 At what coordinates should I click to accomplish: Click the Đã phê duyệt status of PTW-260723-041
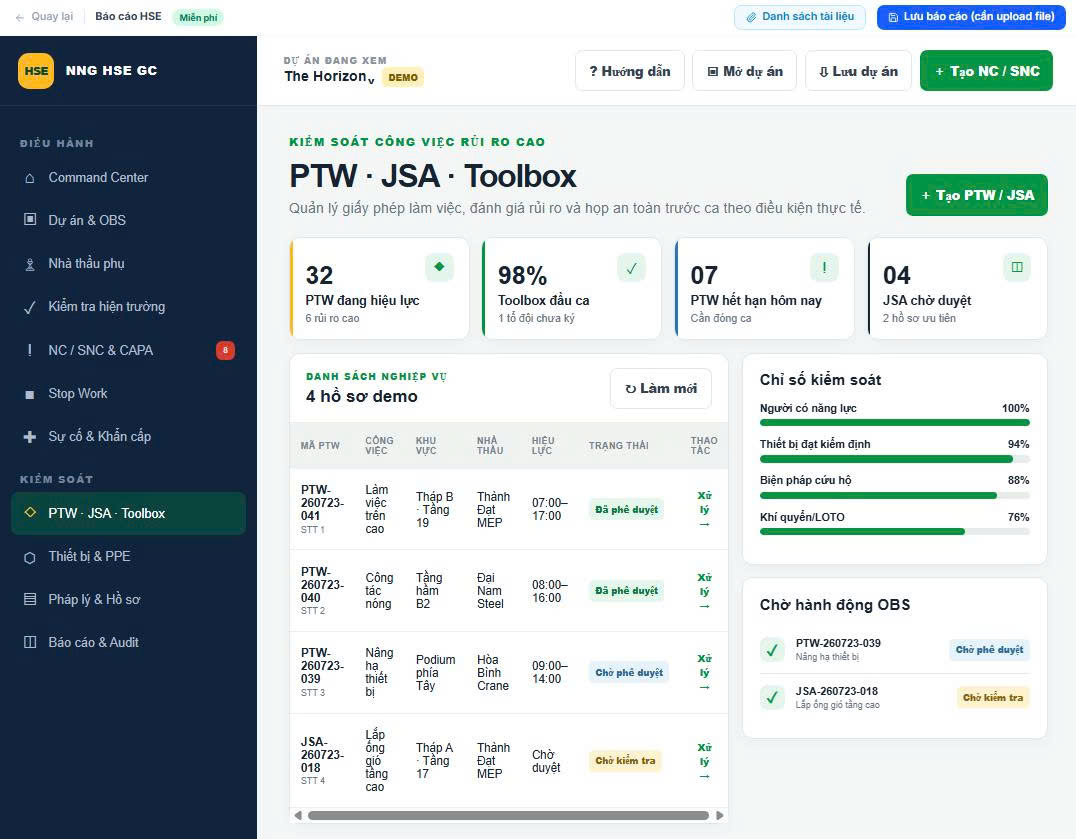tap(626, 510)
